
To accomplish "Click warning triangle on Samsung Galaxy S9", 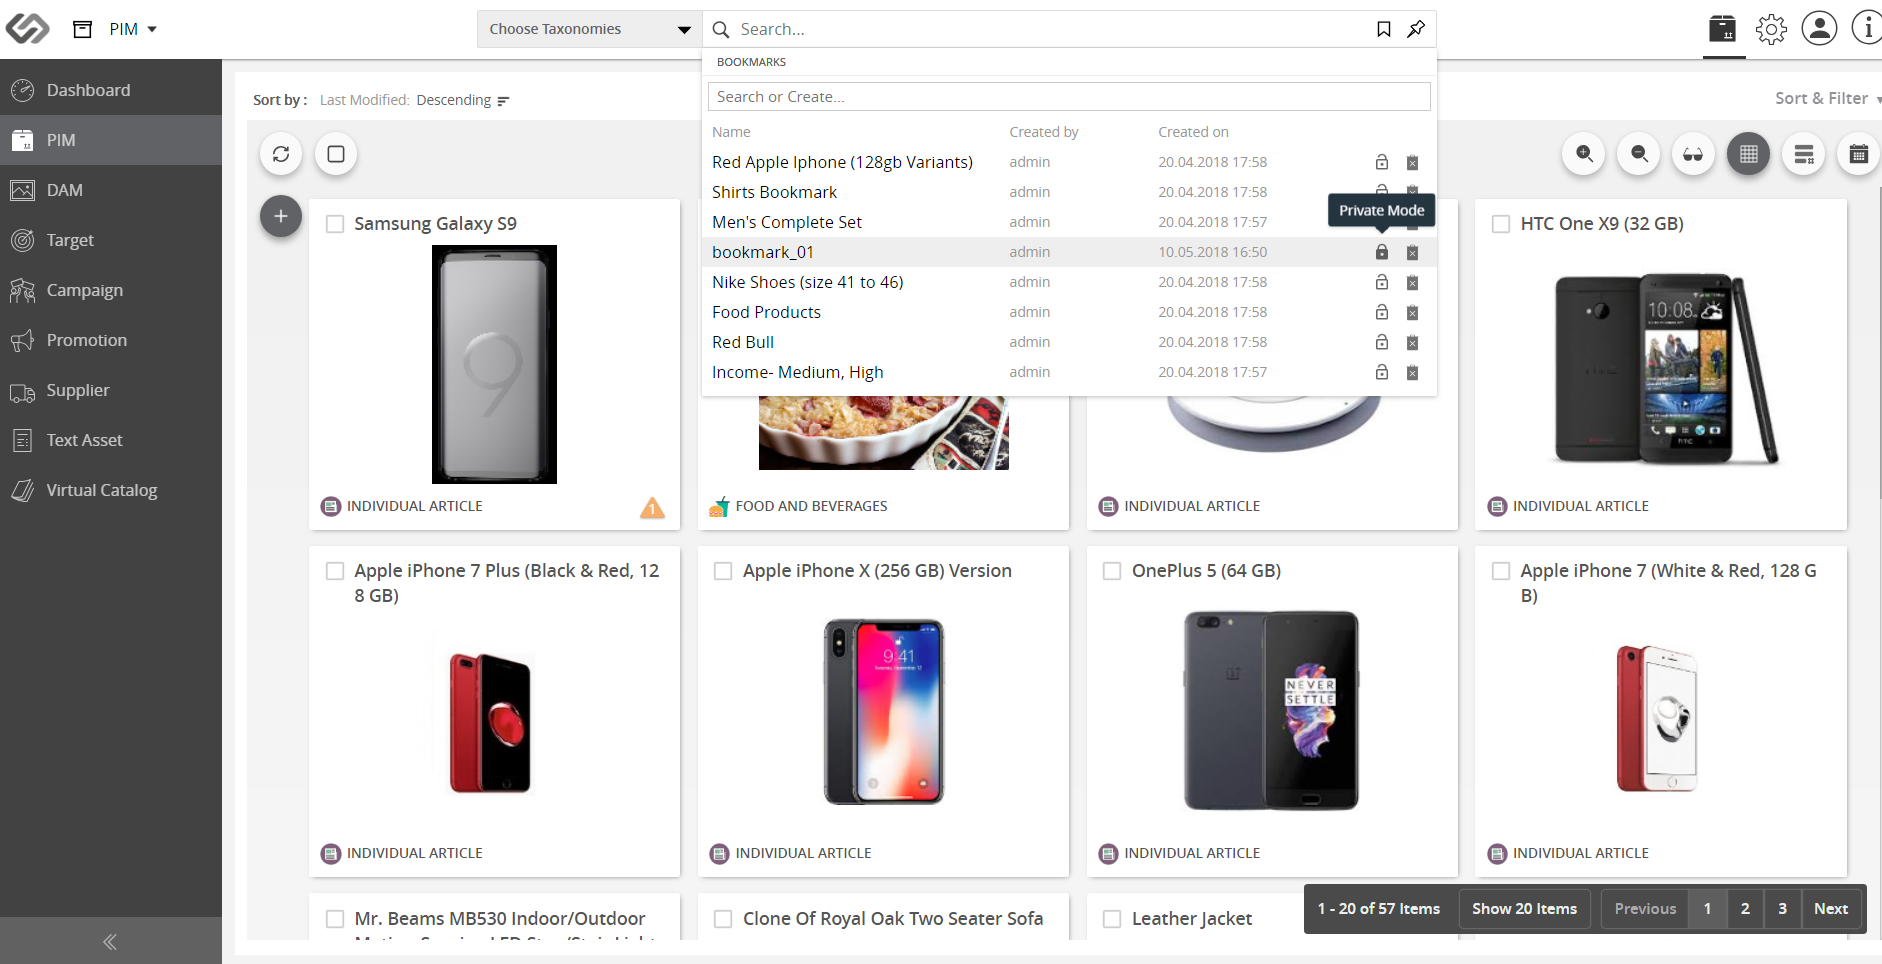I will coord(652,508).
